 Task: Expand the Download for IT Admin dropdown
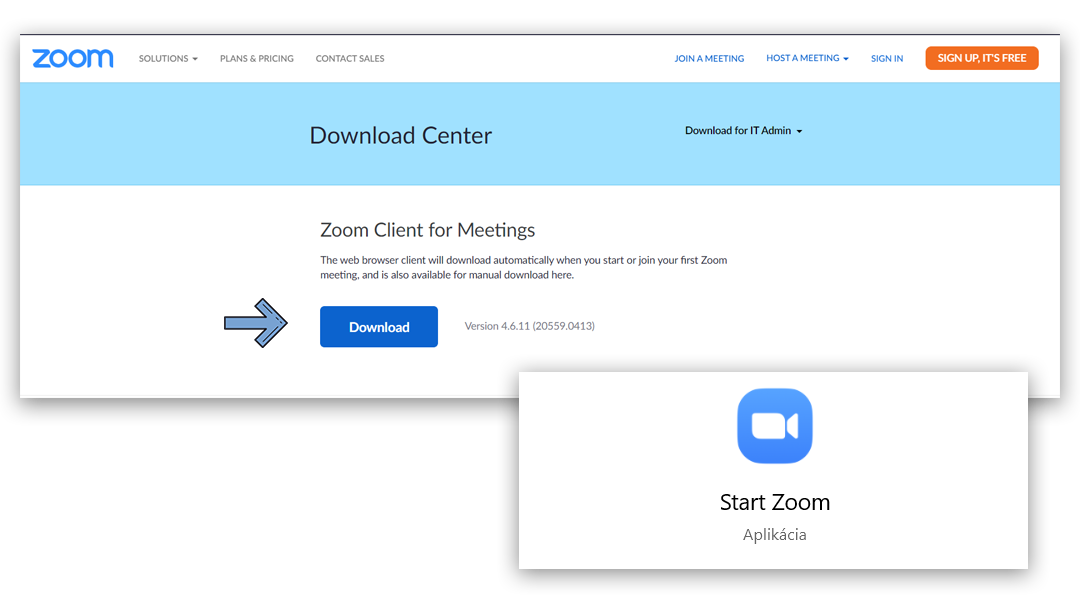click(743, 130)
